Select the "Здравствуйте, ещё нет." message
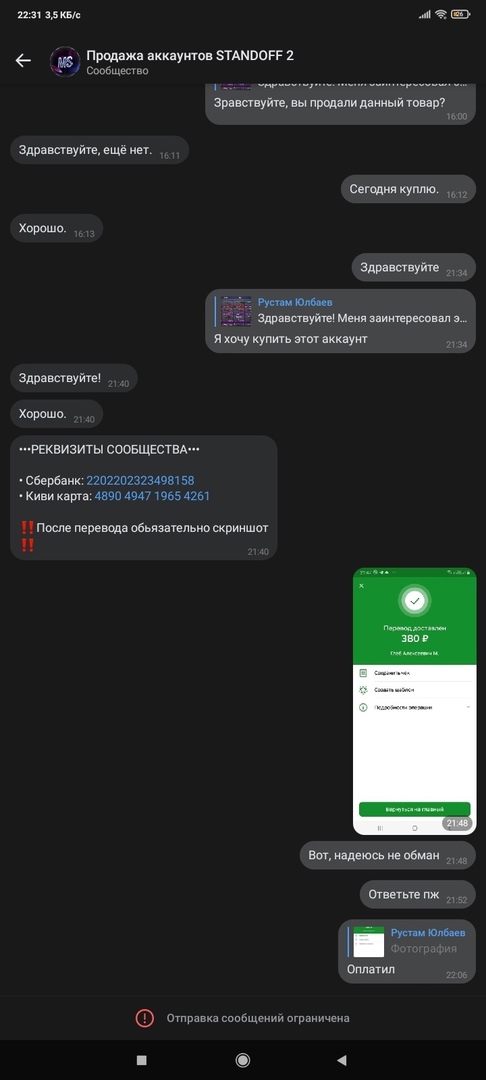The width and height of the screenshot is (486, 1080). pyautogui.click(x=99, y=150)
